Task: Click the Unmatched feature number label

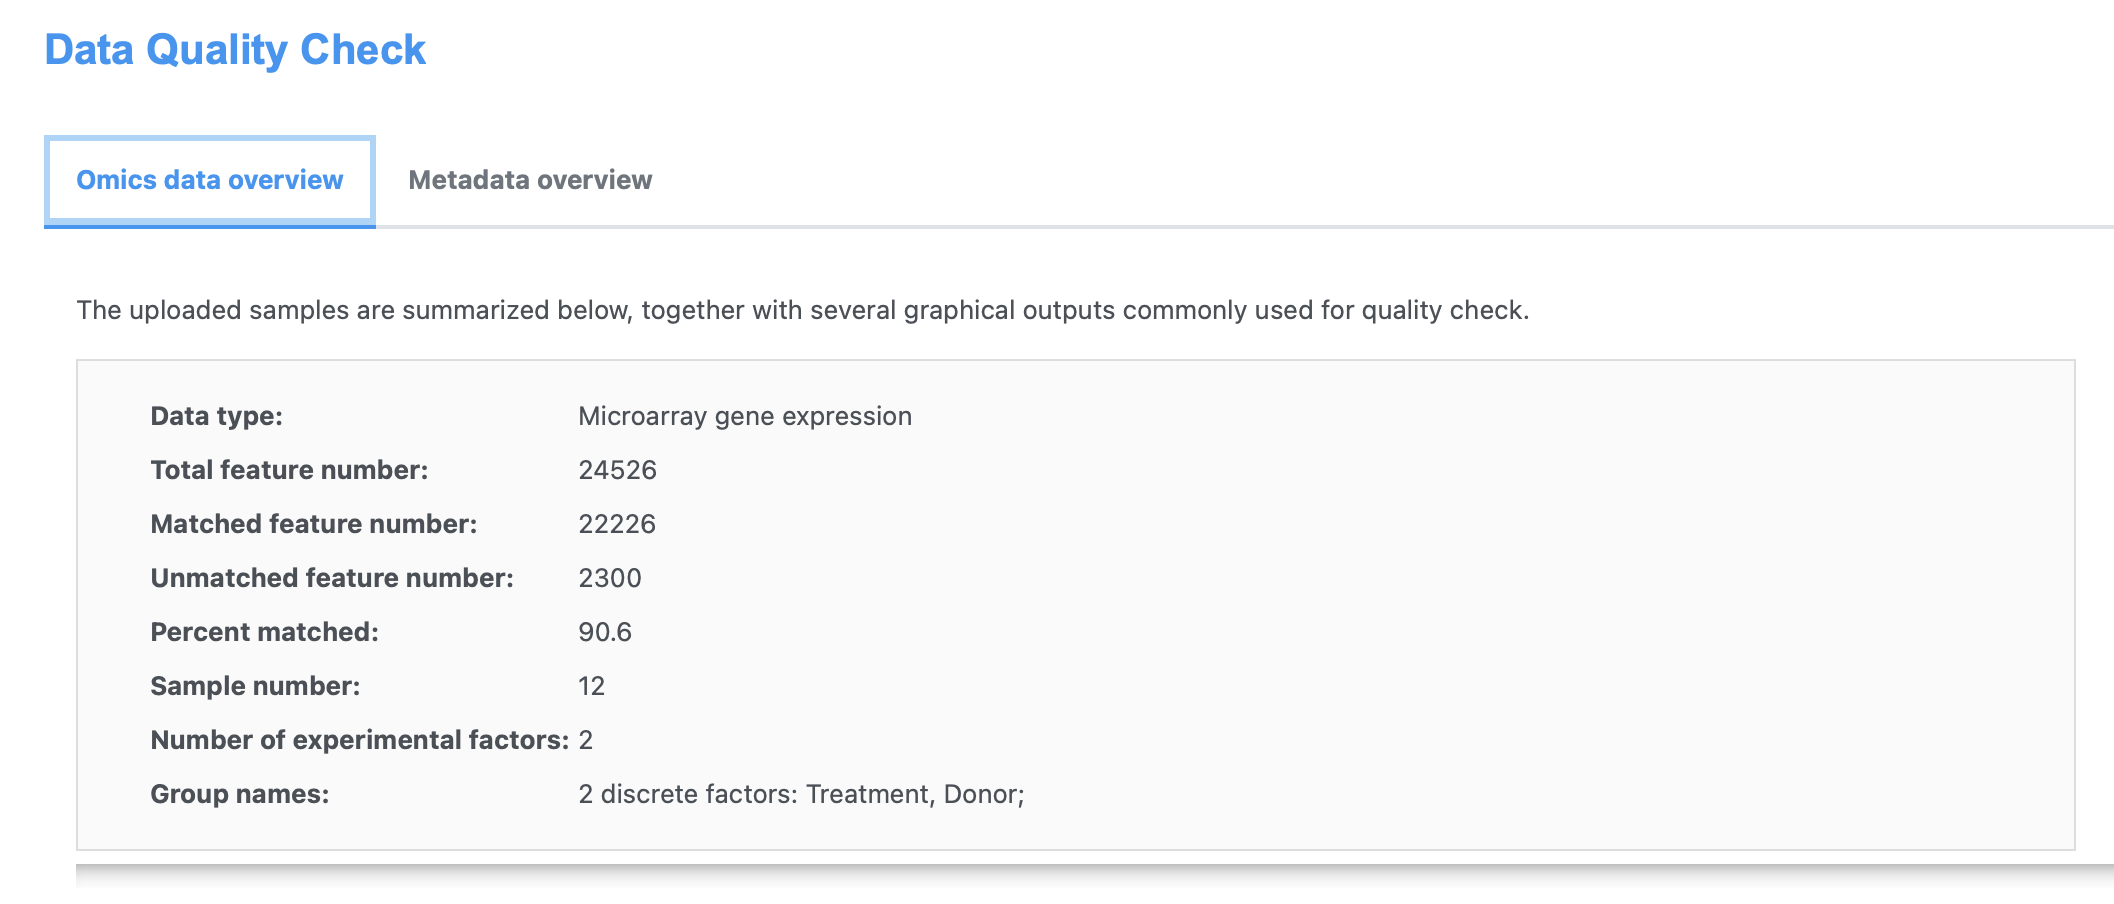Action: click(x=331, y=578)
